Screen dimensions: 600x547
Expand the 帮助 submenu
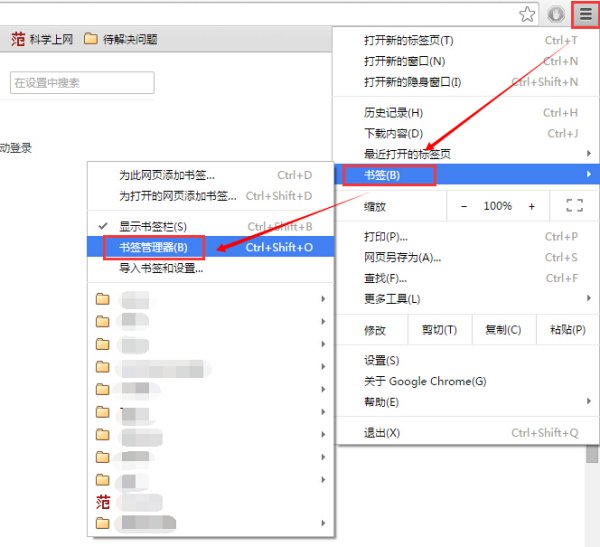point(381,402)
